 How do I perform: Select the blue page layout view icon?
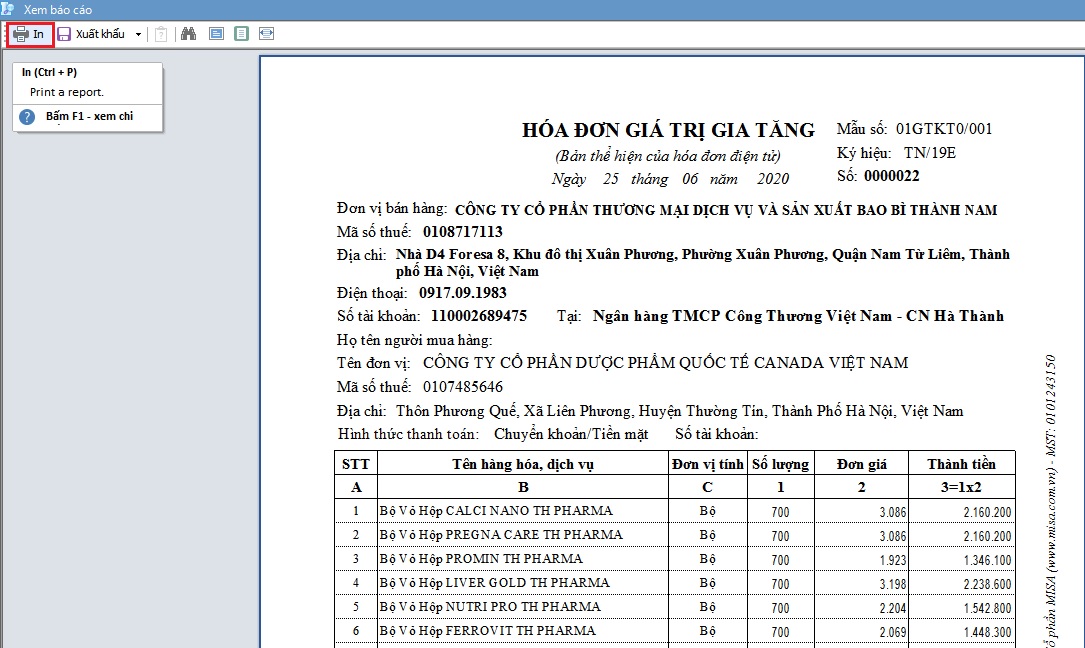217,33
